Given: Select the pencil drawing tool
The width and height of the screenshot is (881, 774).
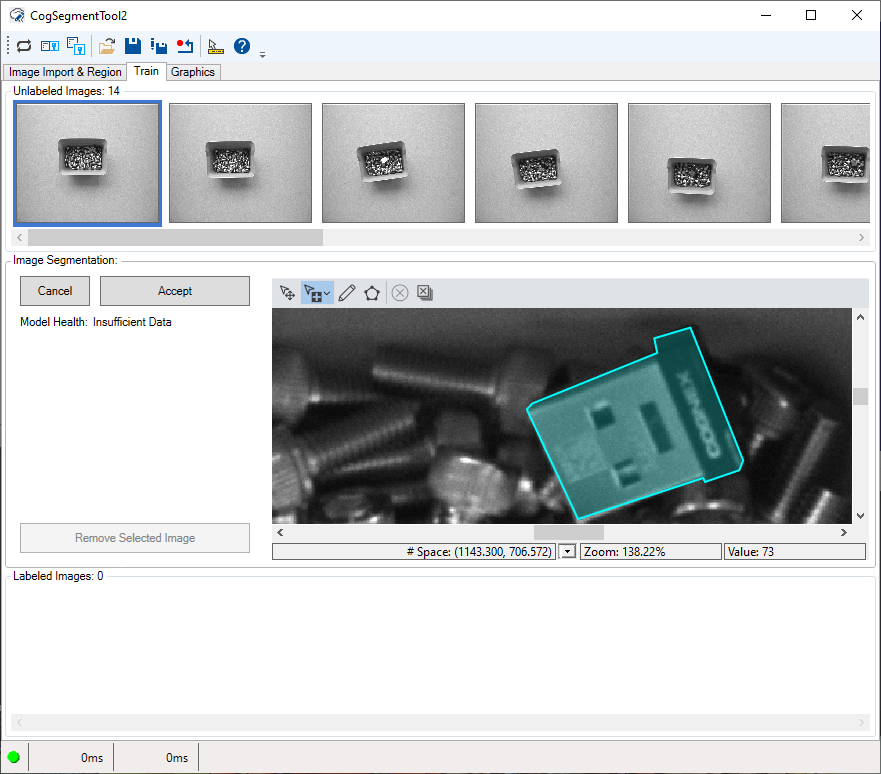Looking at the screenshot, I should click(x=347, y=292).
